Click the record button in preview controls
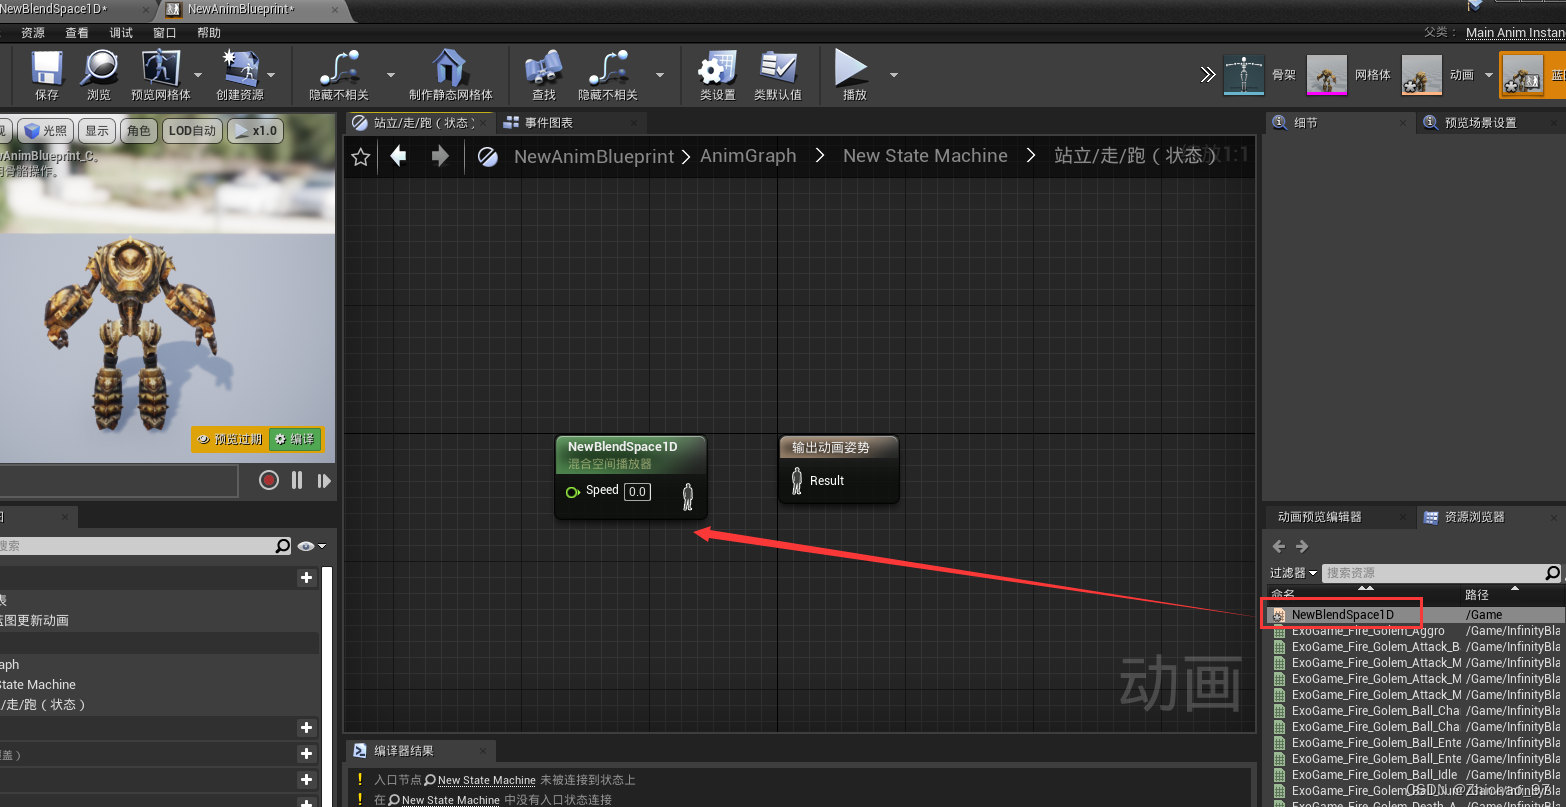Viewport: 1566px width, 807px height. click(268, 480)
